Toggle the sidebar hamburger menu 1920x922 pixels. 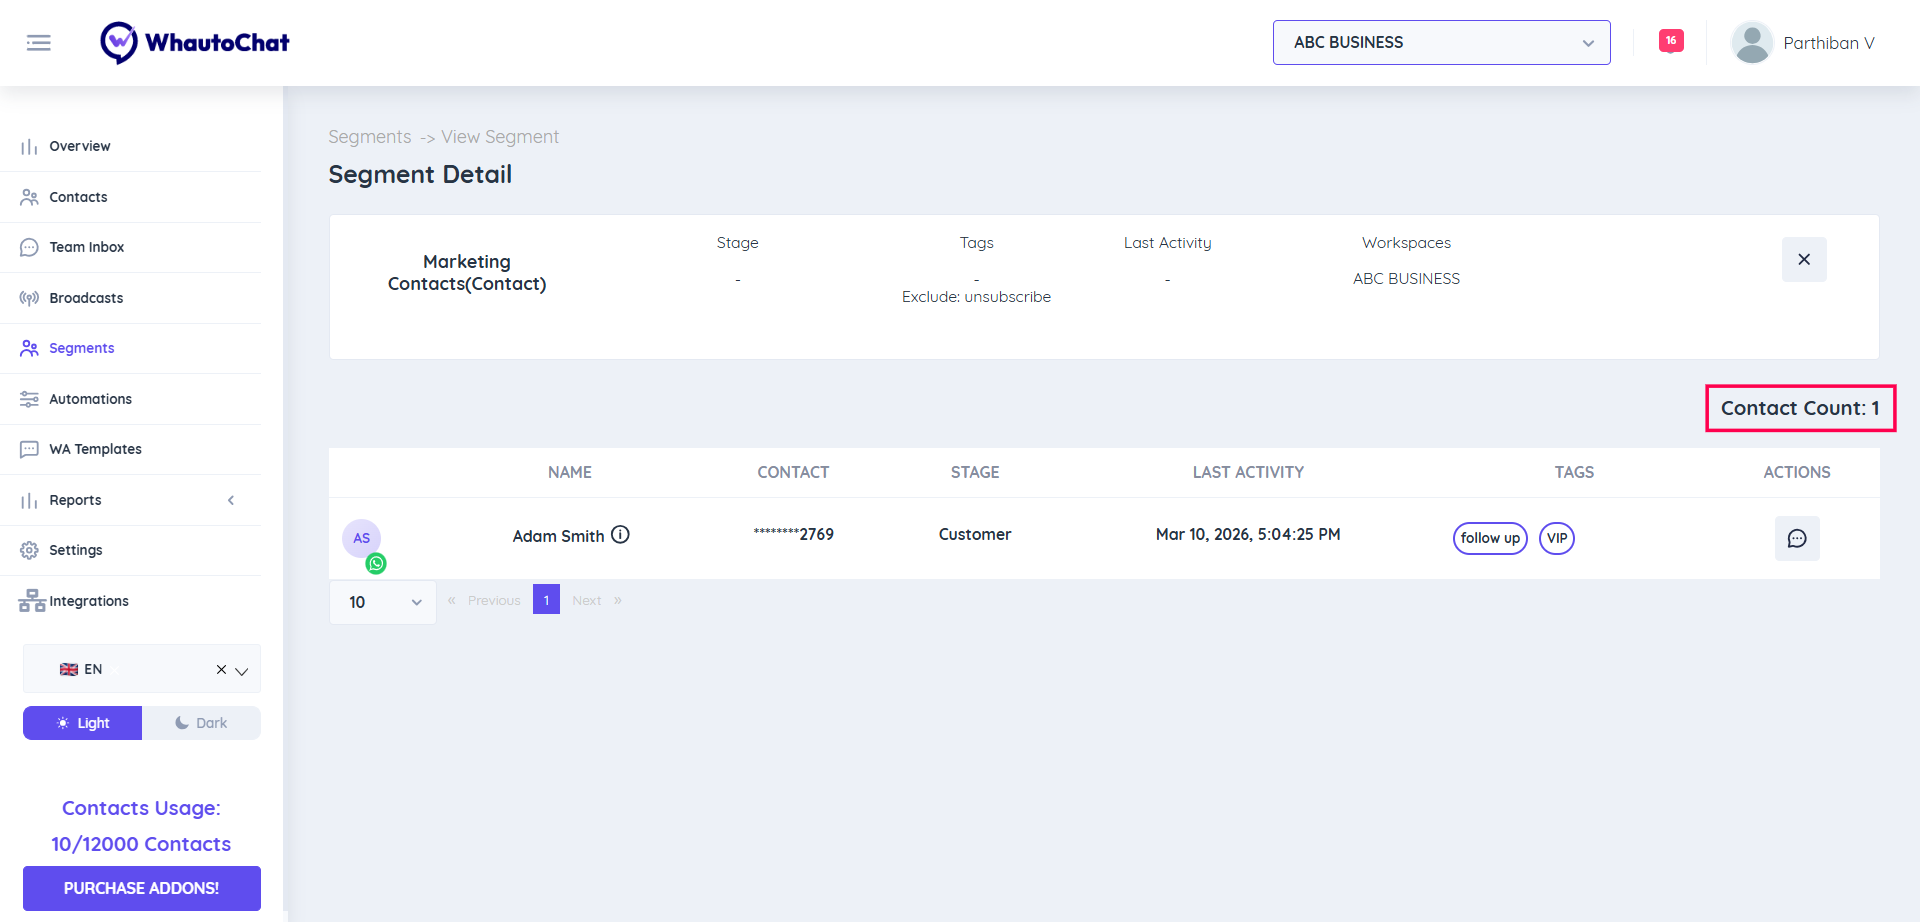click(x=39, y=42)
